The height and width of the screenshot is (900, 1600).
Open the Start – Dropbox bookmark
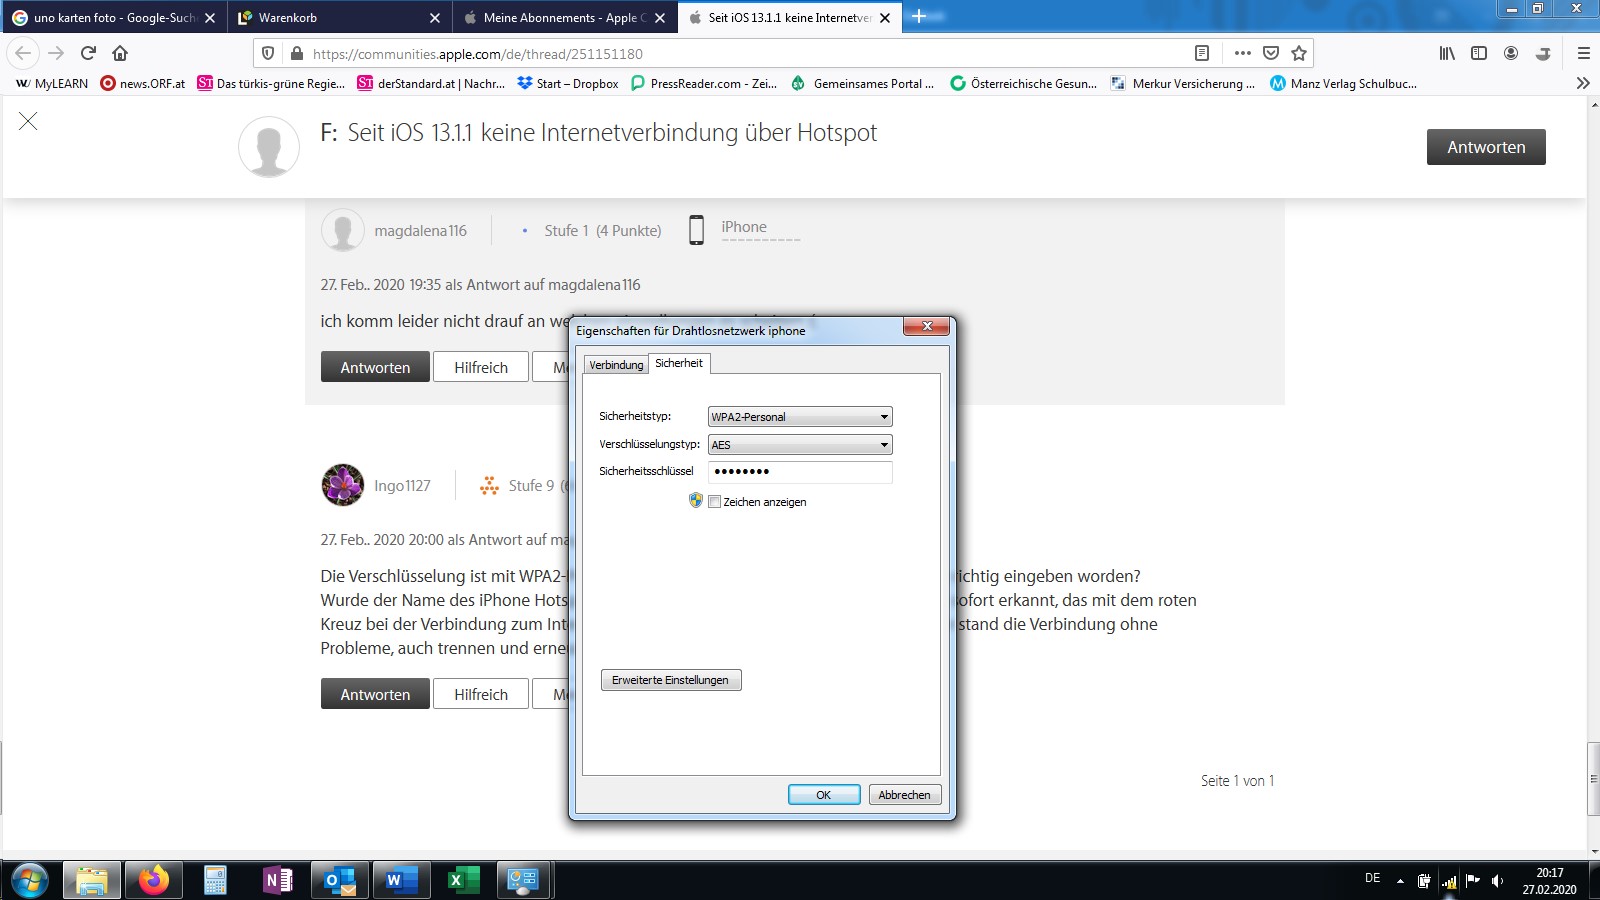pyautogui.click(x=568, y=83)
